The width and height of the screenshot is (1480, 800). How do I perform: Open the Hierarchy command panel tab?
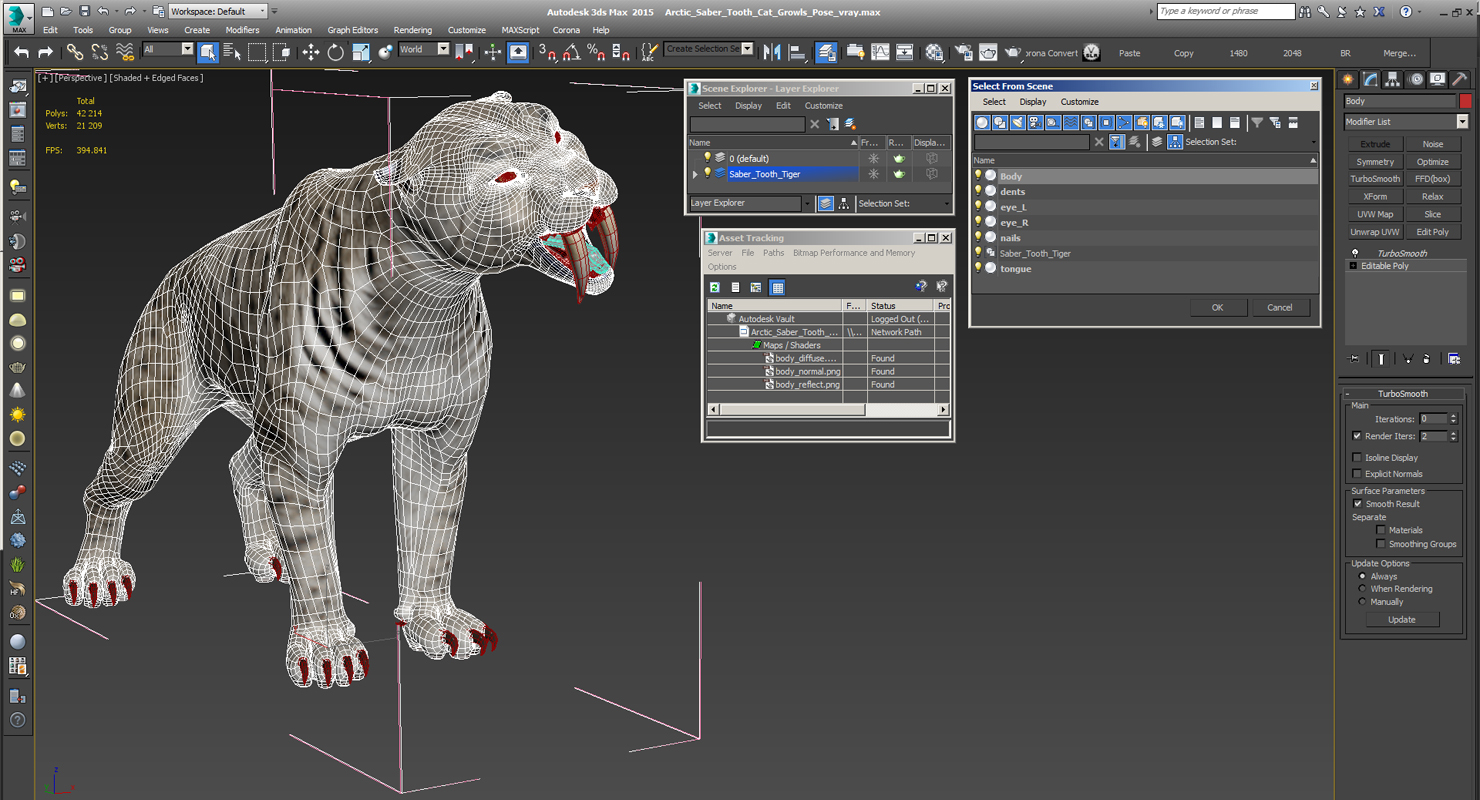(1393, 79)
